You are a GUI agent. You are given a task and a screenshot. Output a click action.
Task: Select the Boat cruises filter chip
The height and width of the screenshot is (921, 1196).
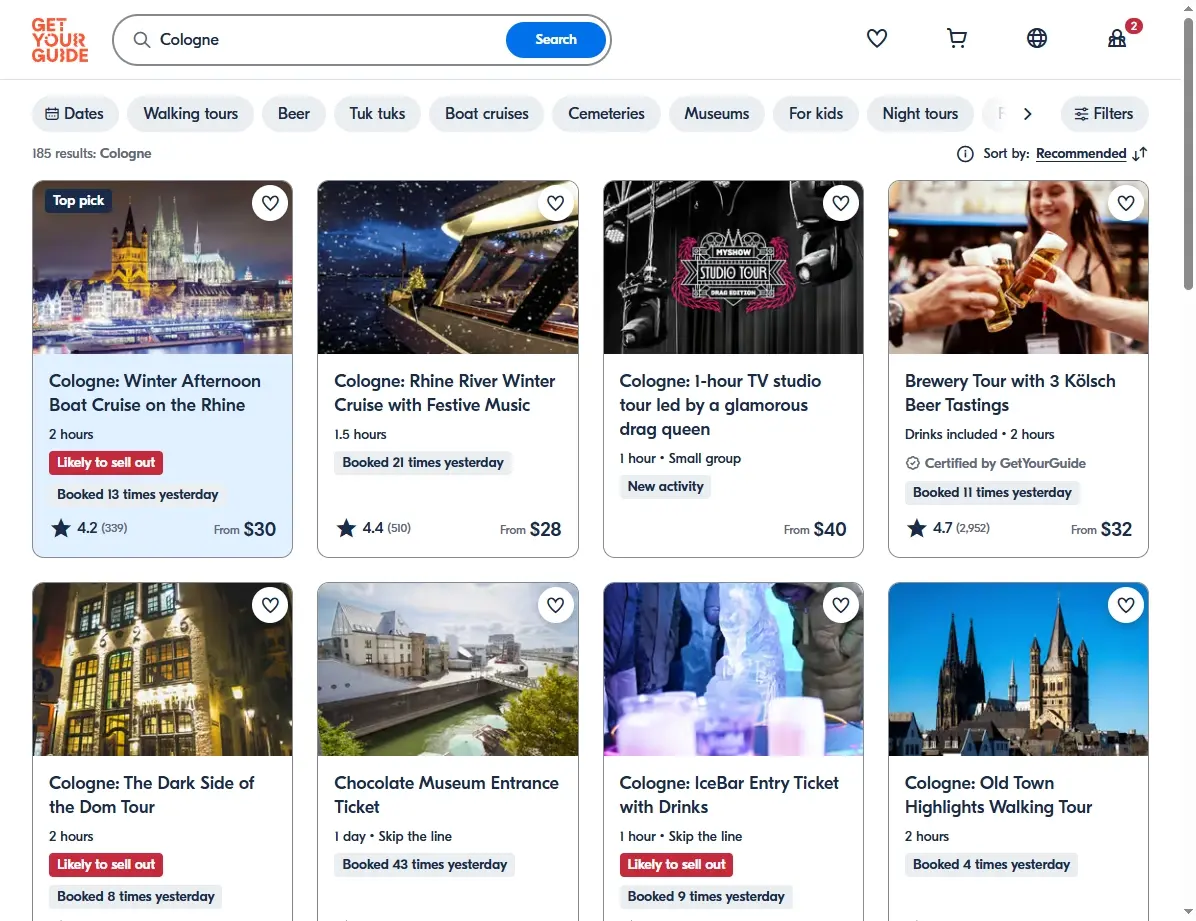click(487, 114)
